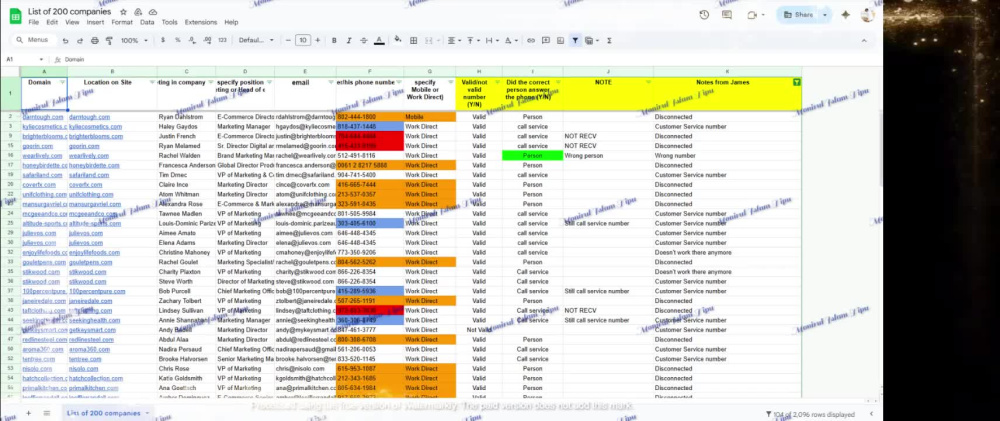
Task: Increase decimal places icon
Action: 207,40
